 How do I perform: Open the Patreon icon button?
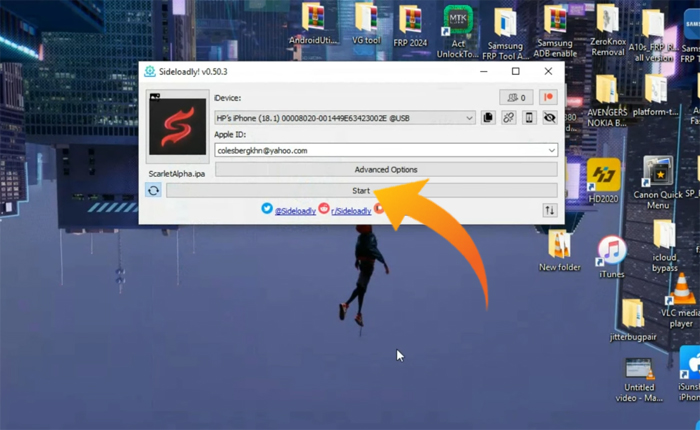pyautogui.click(x=548, y=97)
